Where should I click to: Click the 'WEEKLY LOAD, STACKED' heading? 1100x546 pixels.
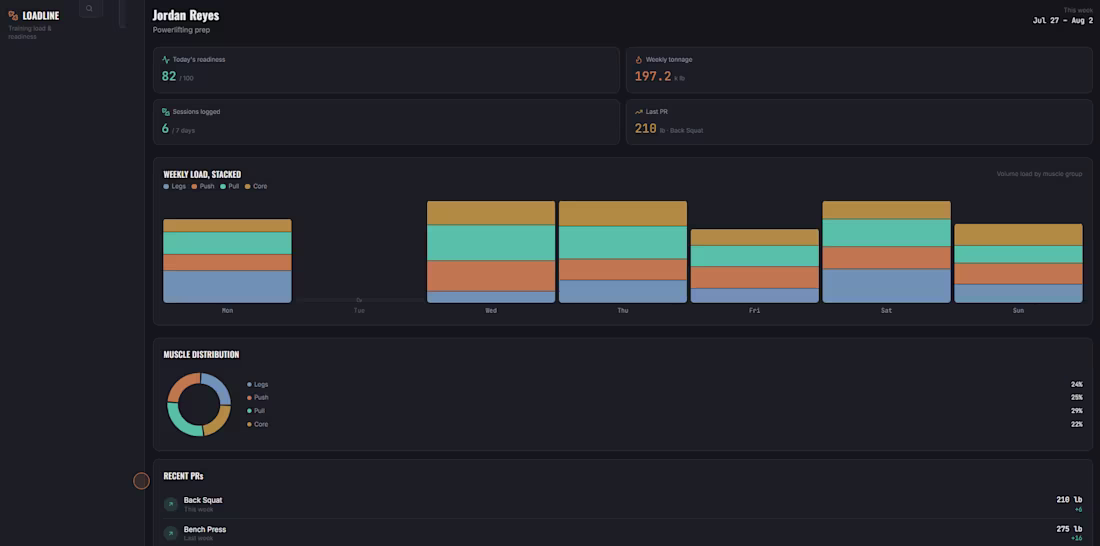coord(202,174)
